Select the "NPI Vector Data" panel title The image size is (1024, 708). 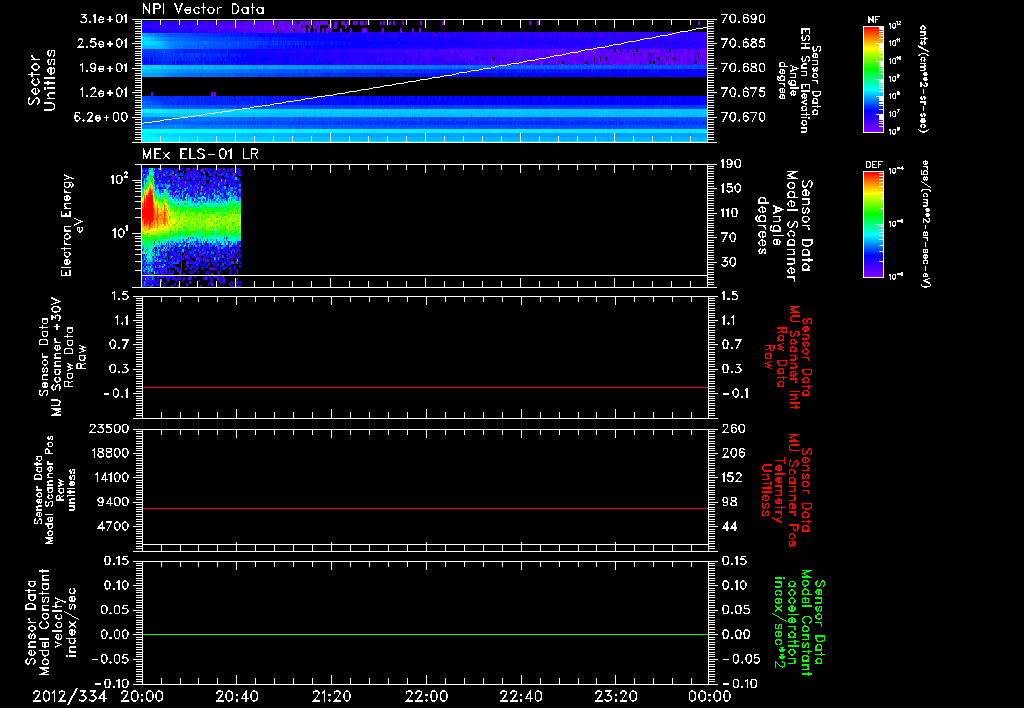[x=203, y=9]
